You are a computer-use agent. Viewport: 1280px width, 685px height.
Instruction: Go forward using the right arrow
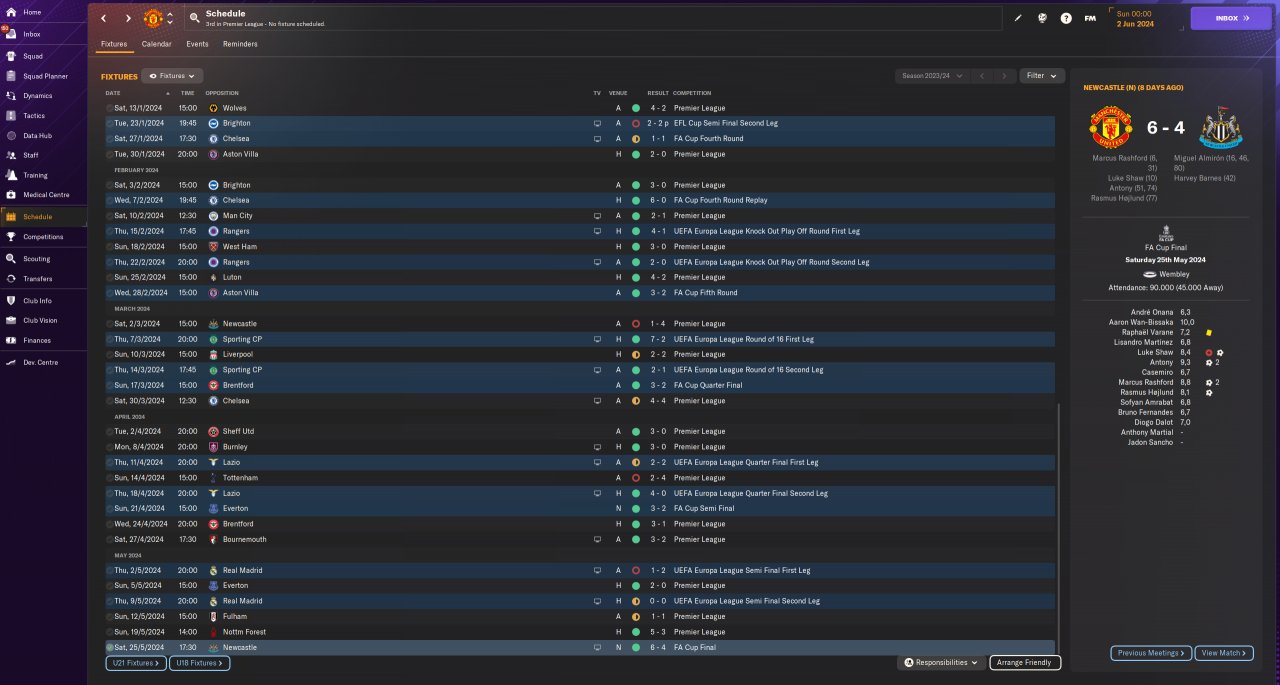[128, 18]
